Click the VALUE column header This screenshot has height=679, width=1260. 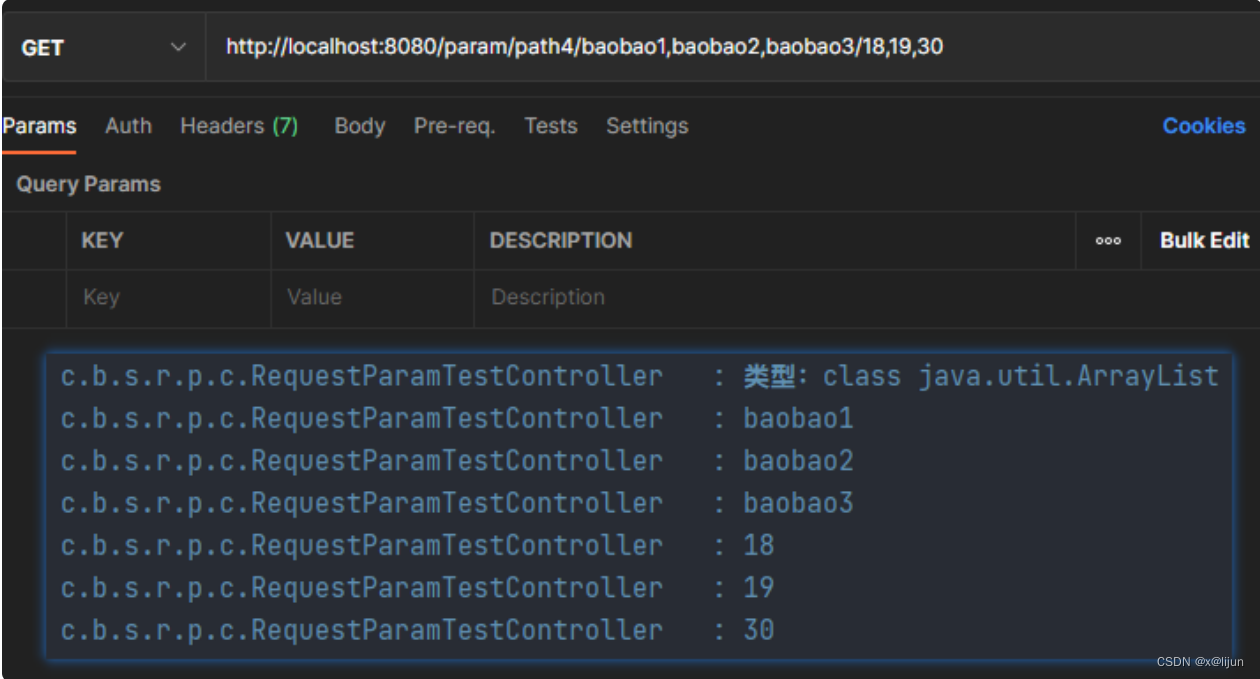[319, 240]
